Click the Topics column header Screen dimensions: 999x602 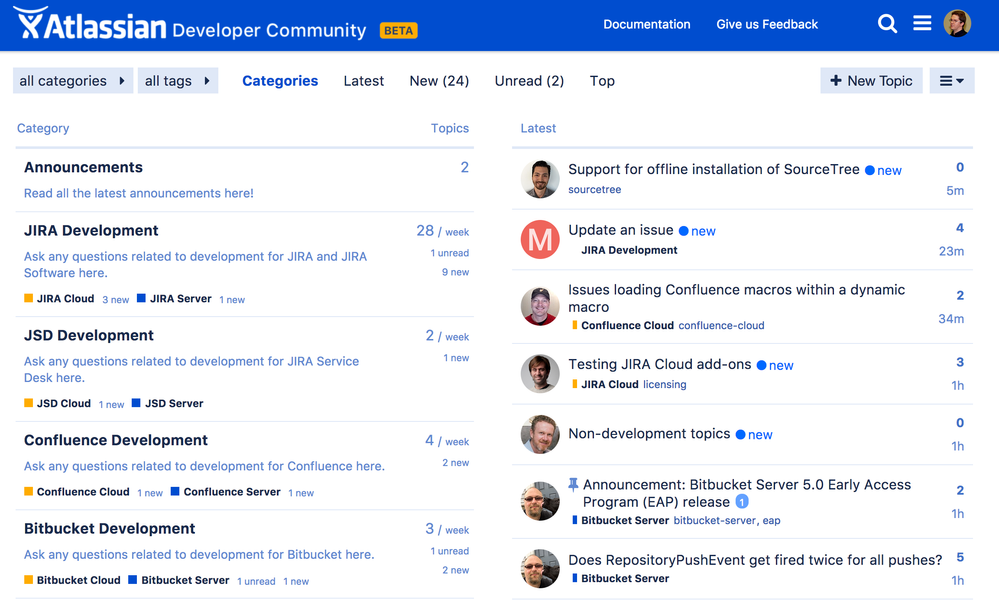(450, 128)
